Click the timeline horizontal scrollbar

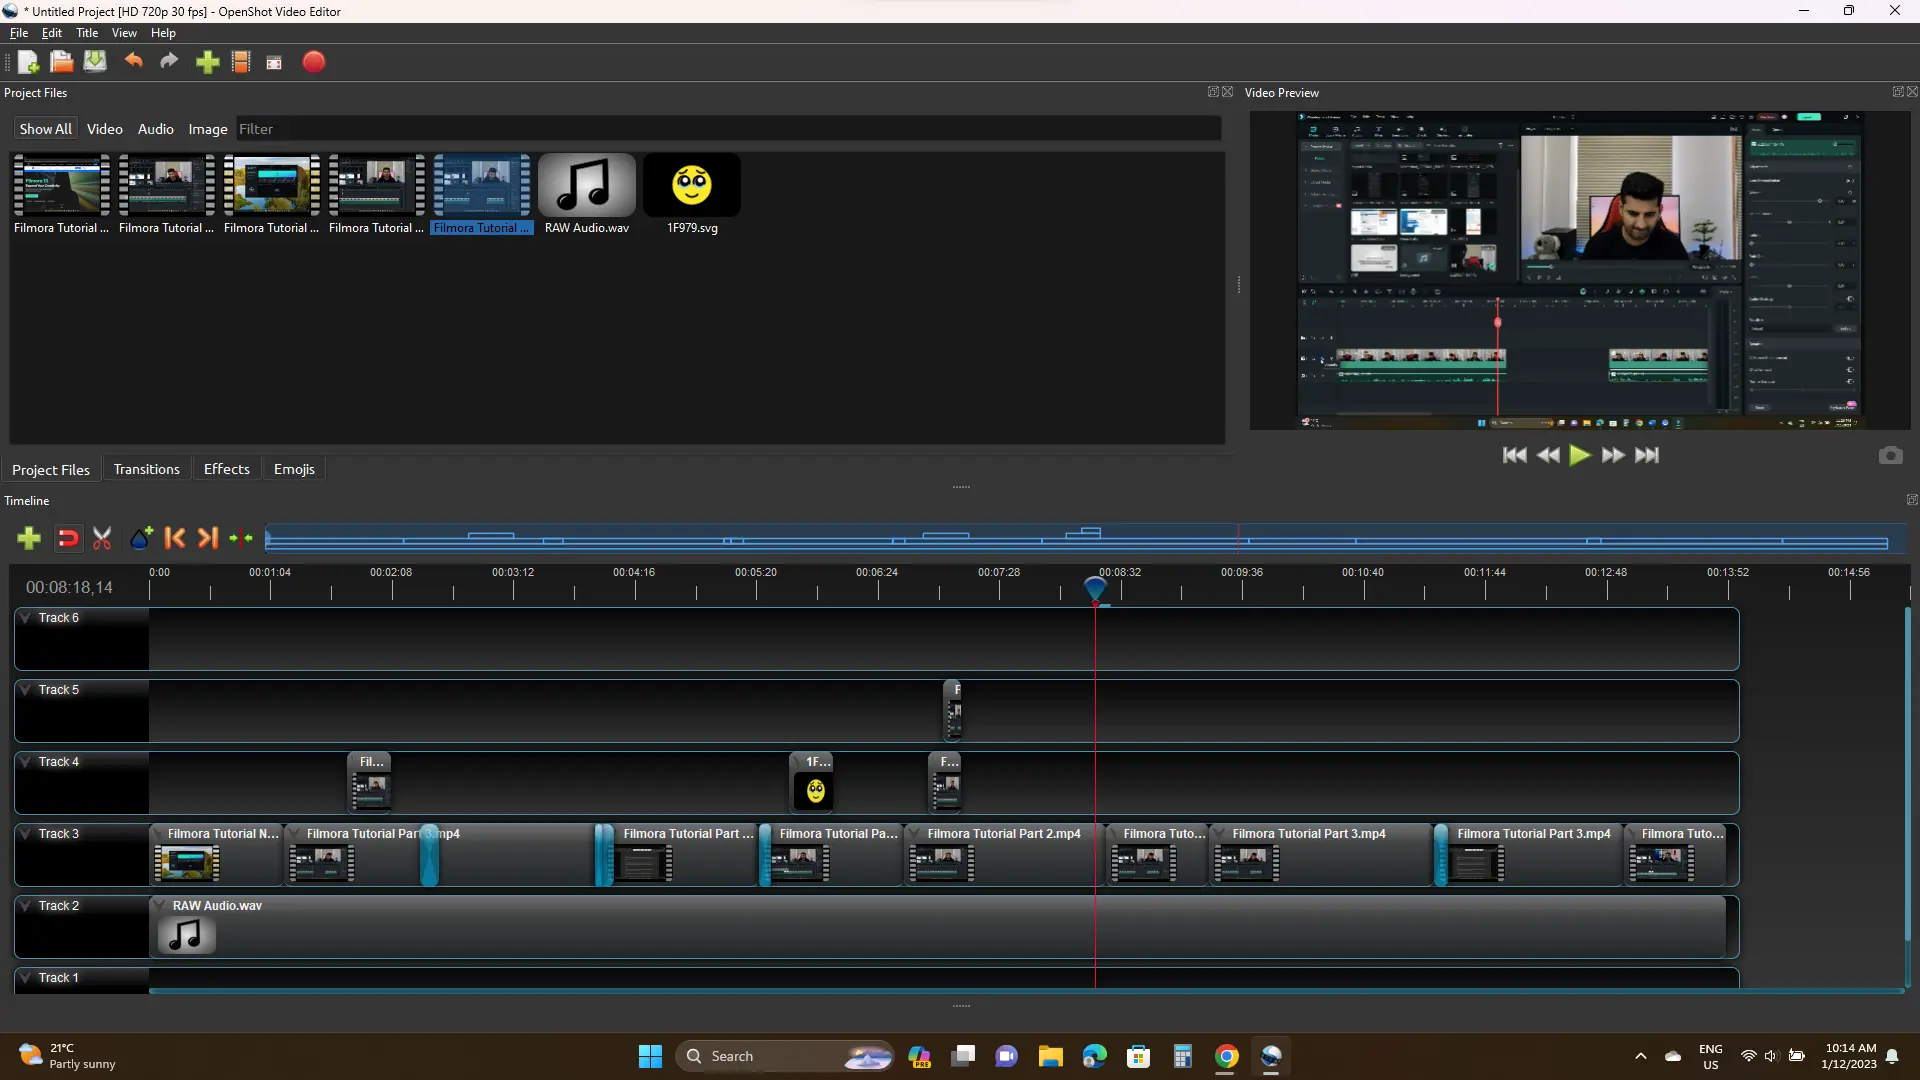click(x=1025, y=991)
